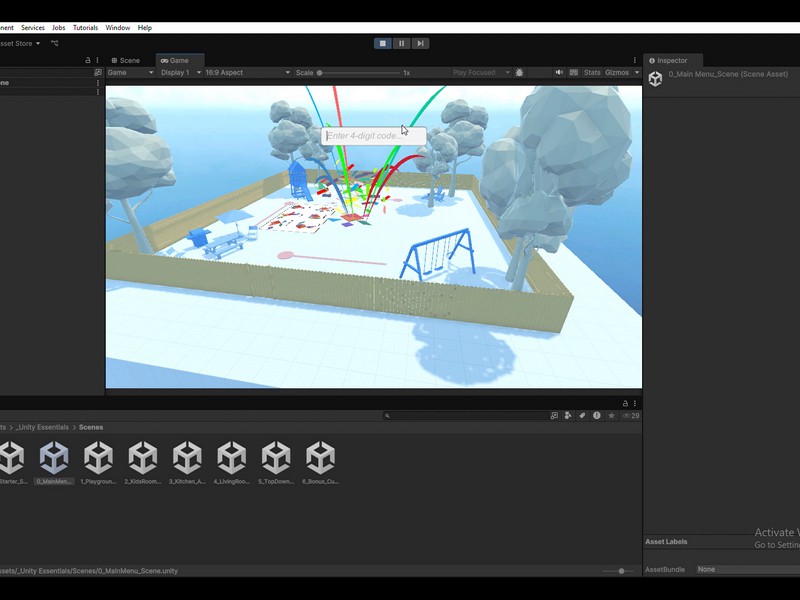
Task: Toggle Gizmos in Game view
Action: 616,73
